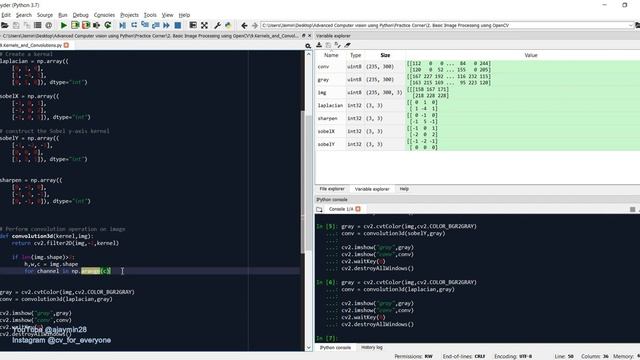
Task: Sort variables by the Size column
Action: tap(385, 55)
